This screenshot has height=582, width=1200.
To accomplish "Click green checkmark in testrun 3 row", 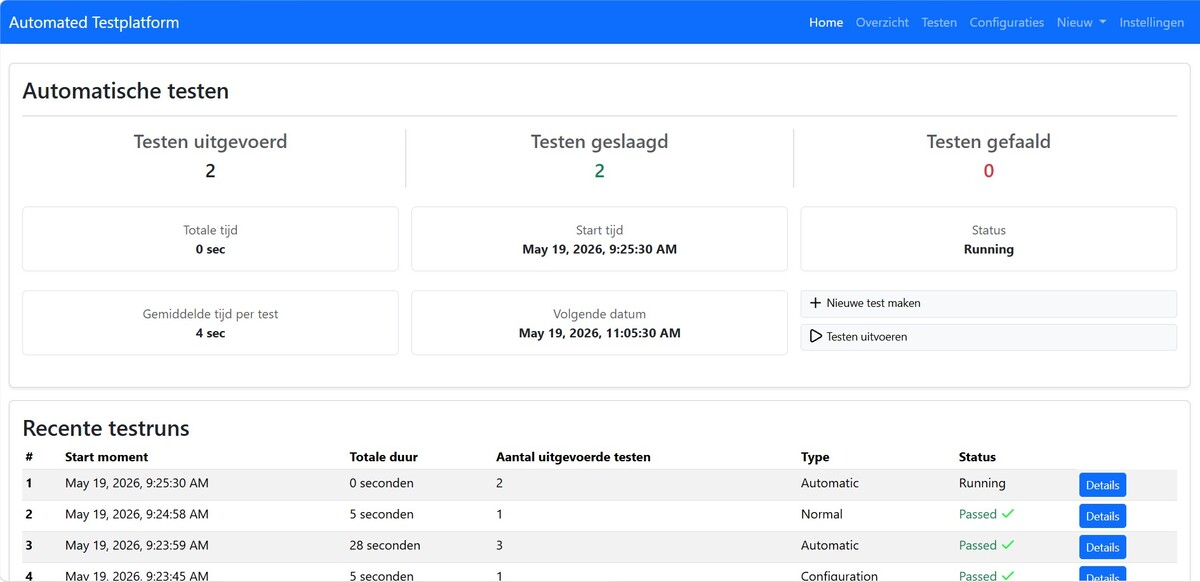I will pyautogui.click(x=1008, y=545).
